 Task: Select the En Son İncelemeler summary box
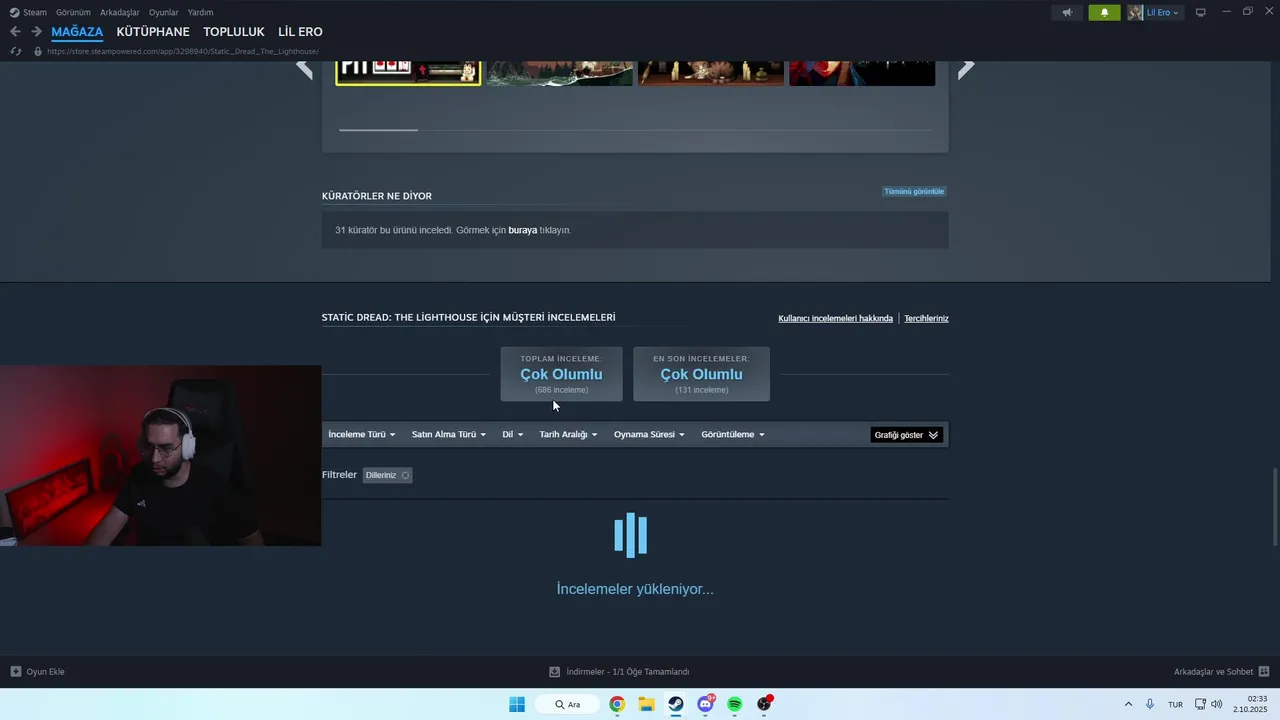(x=701, y=374)
